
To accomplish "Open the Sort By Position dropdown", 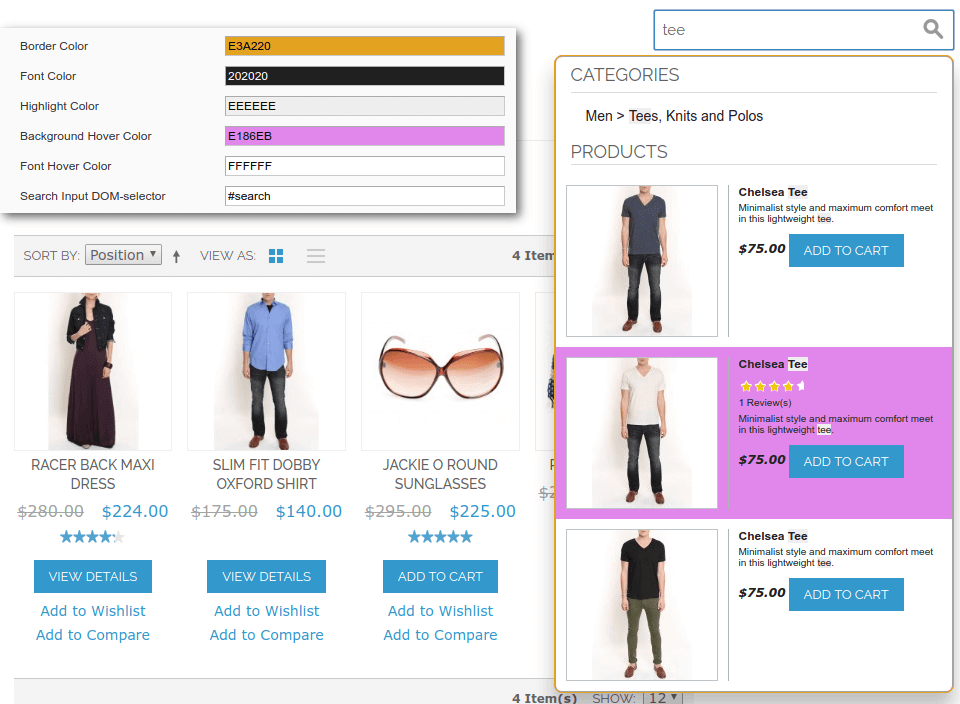I will click(123, 255).
